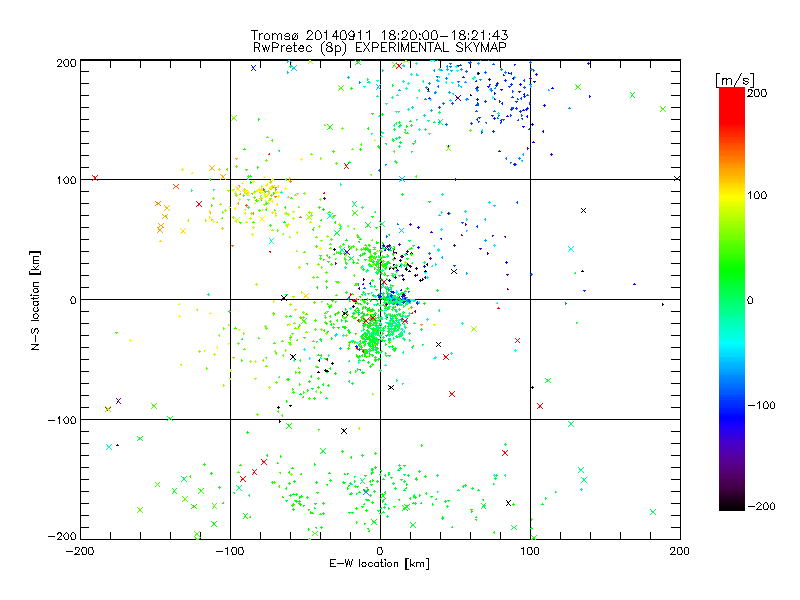Click the colorbar tick label '100'

click(x=757, y=195)
